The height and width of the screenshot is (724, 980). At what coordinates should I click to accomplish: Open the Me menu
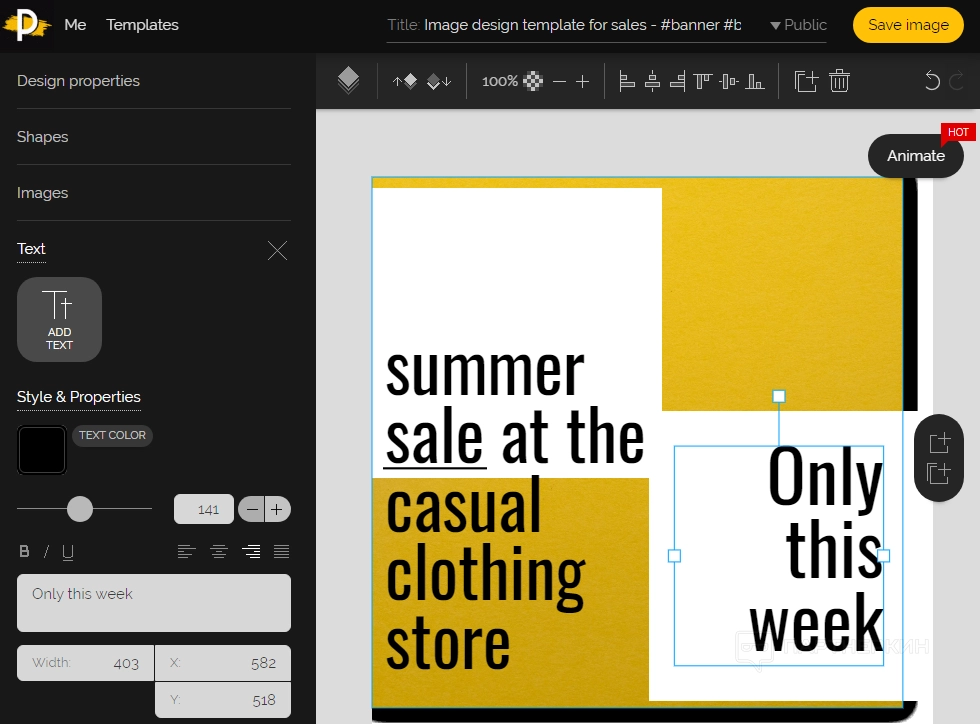coord(75,25)
